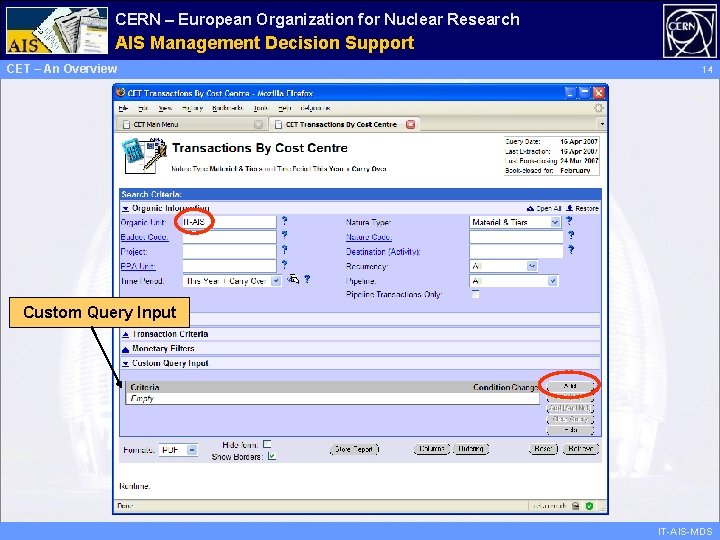Enable the Hide form checkbox

[x=267, y=444]
